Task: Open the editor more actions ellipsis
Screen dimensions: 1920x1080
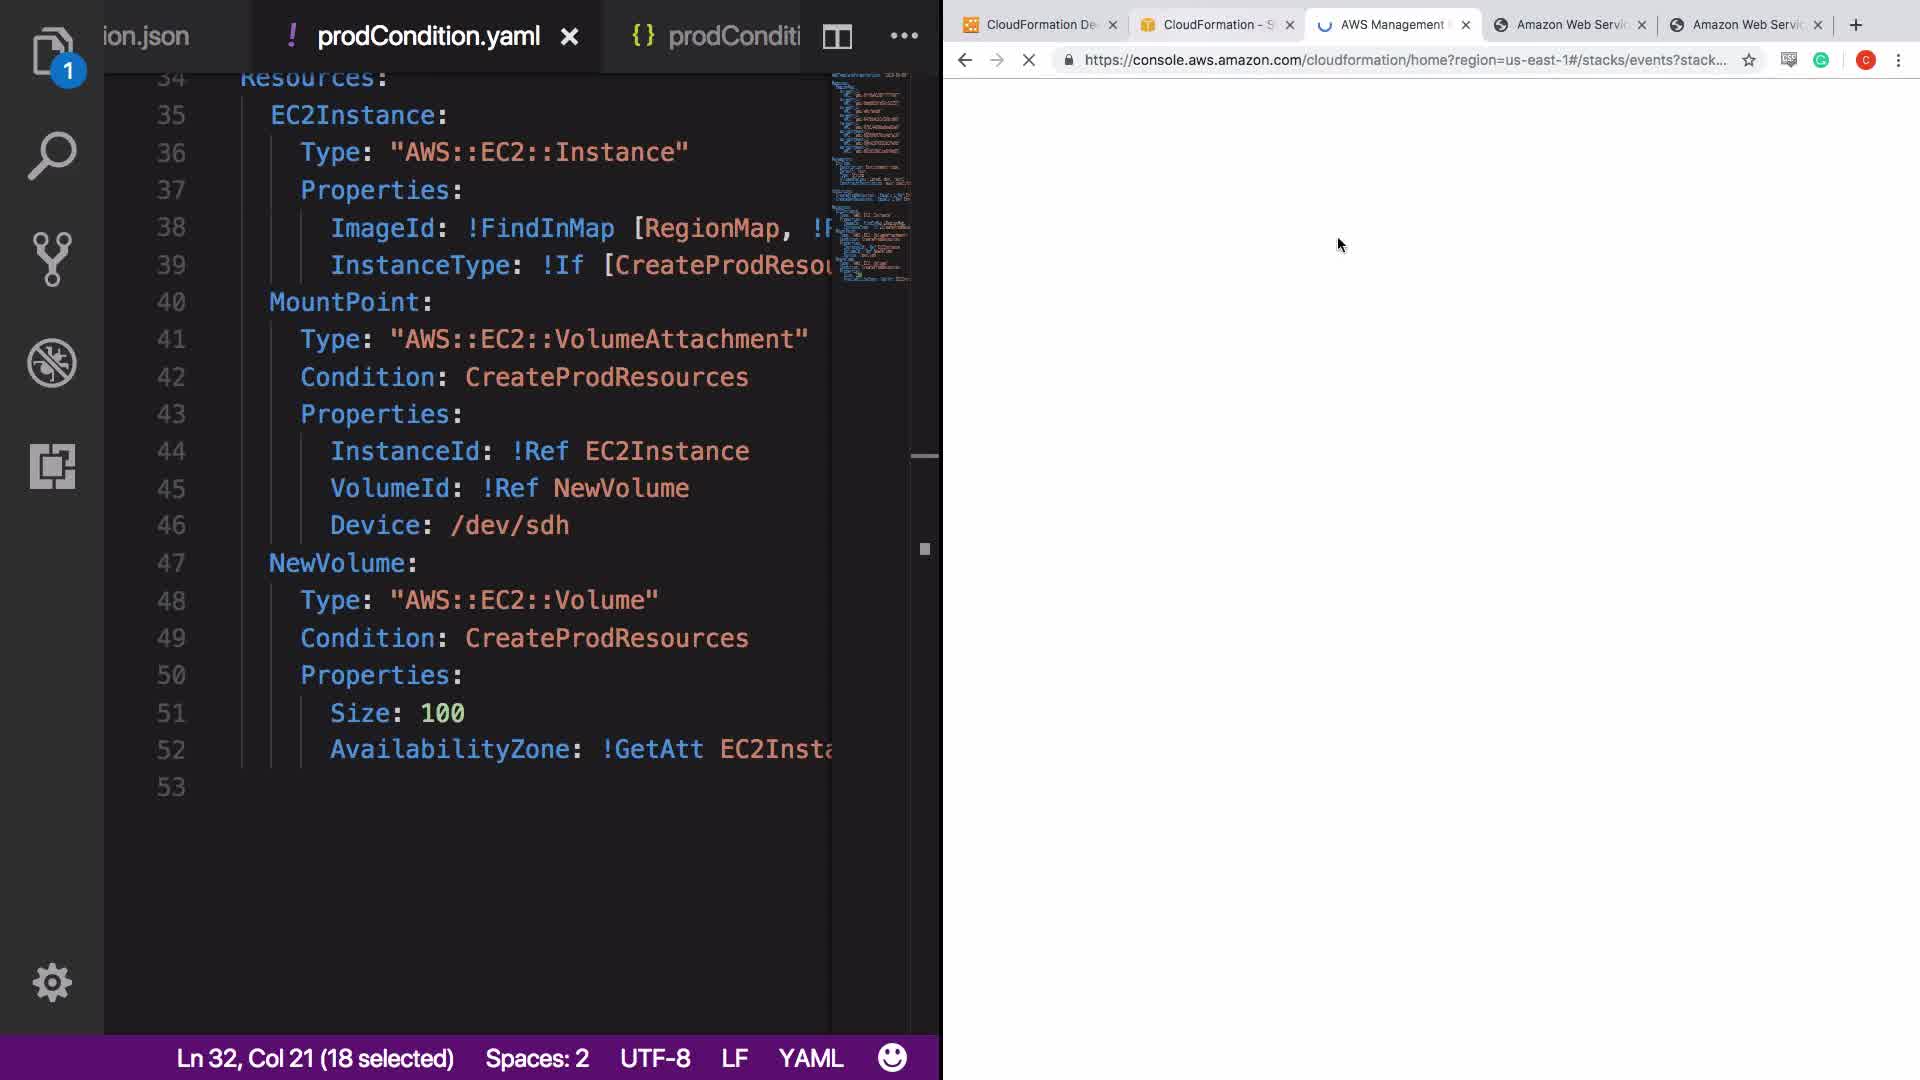Action: tap(904, 36)
